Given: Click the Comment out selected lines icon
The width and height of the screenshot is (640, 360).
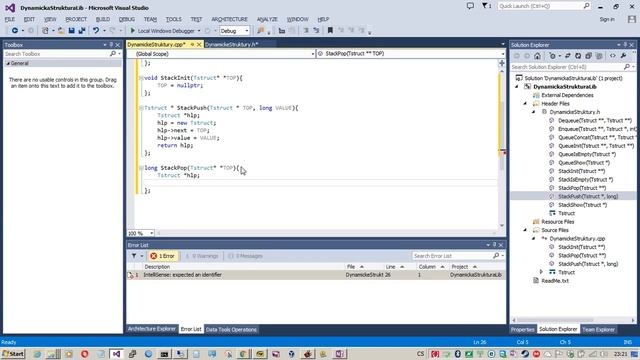Looking at the screenshot, I should pyautogui.click(x=305, y=31).
